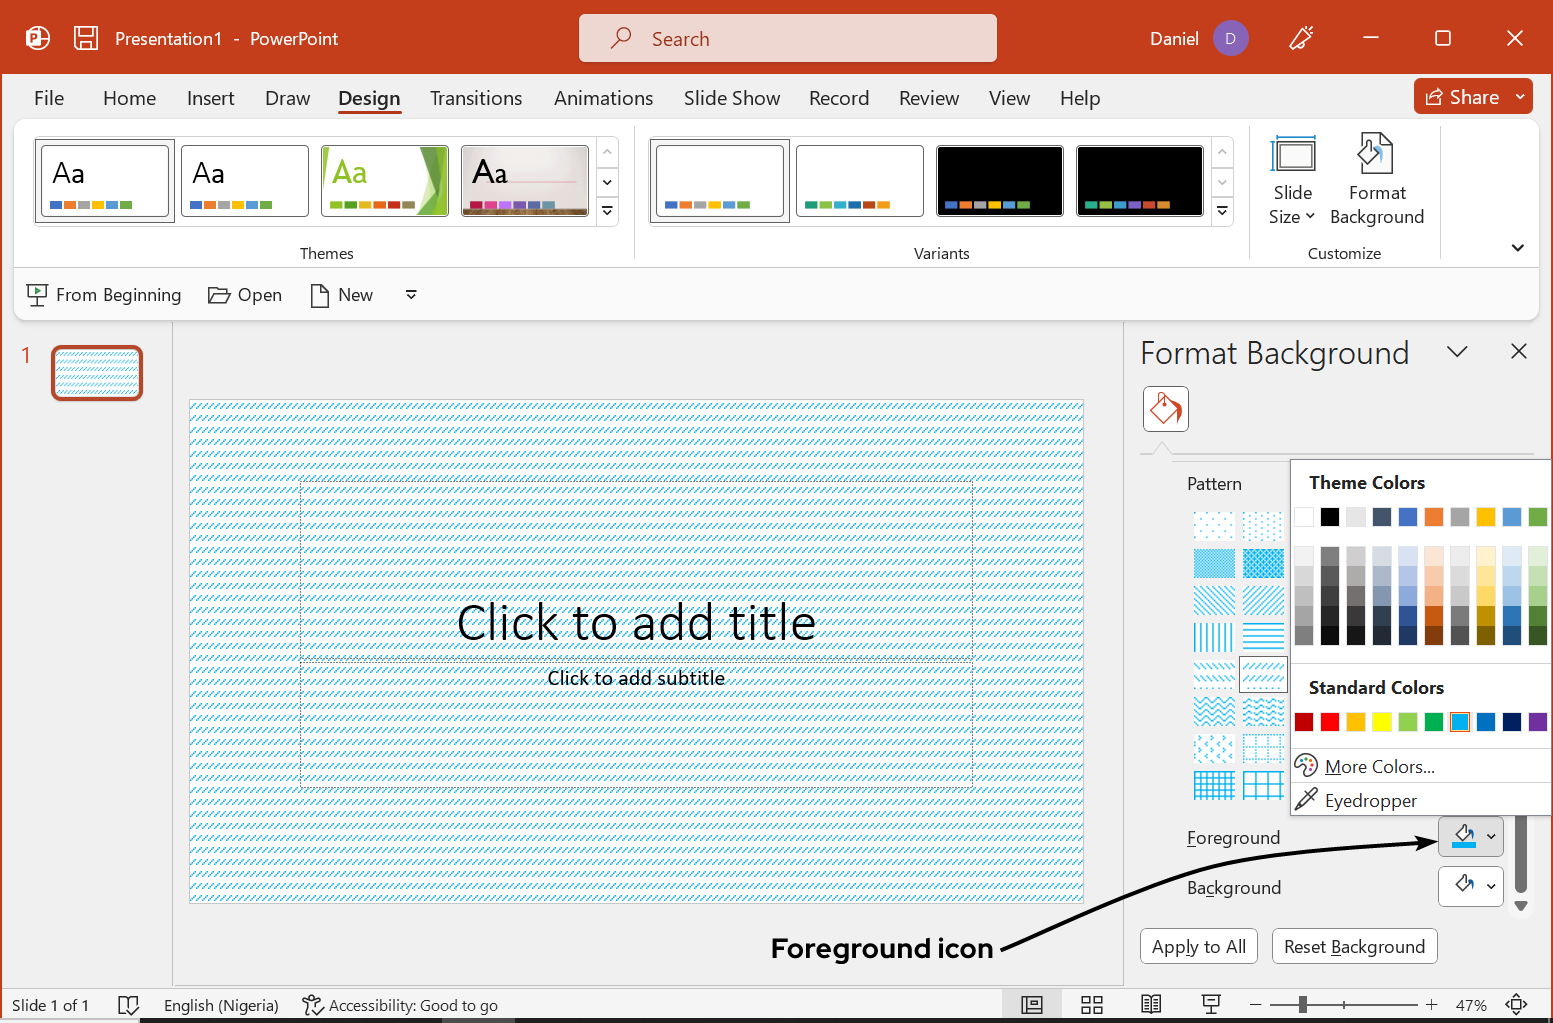Start the slideshow From Beginning

103,294
